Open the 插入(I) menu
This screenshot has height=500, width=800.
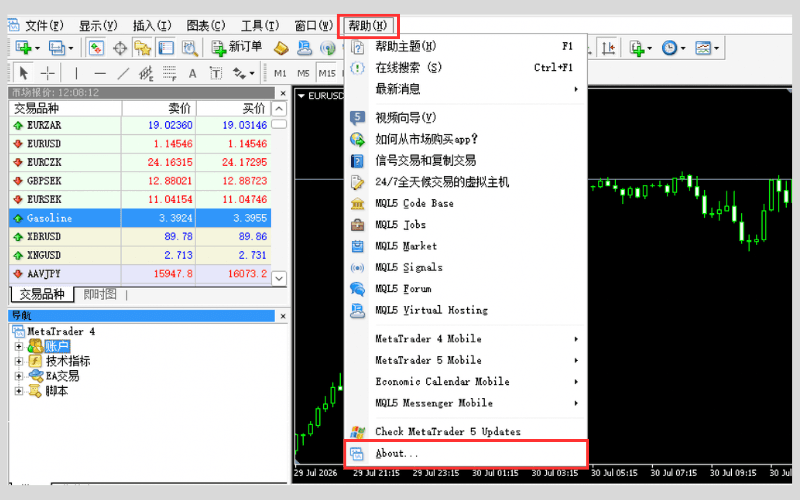152,26
